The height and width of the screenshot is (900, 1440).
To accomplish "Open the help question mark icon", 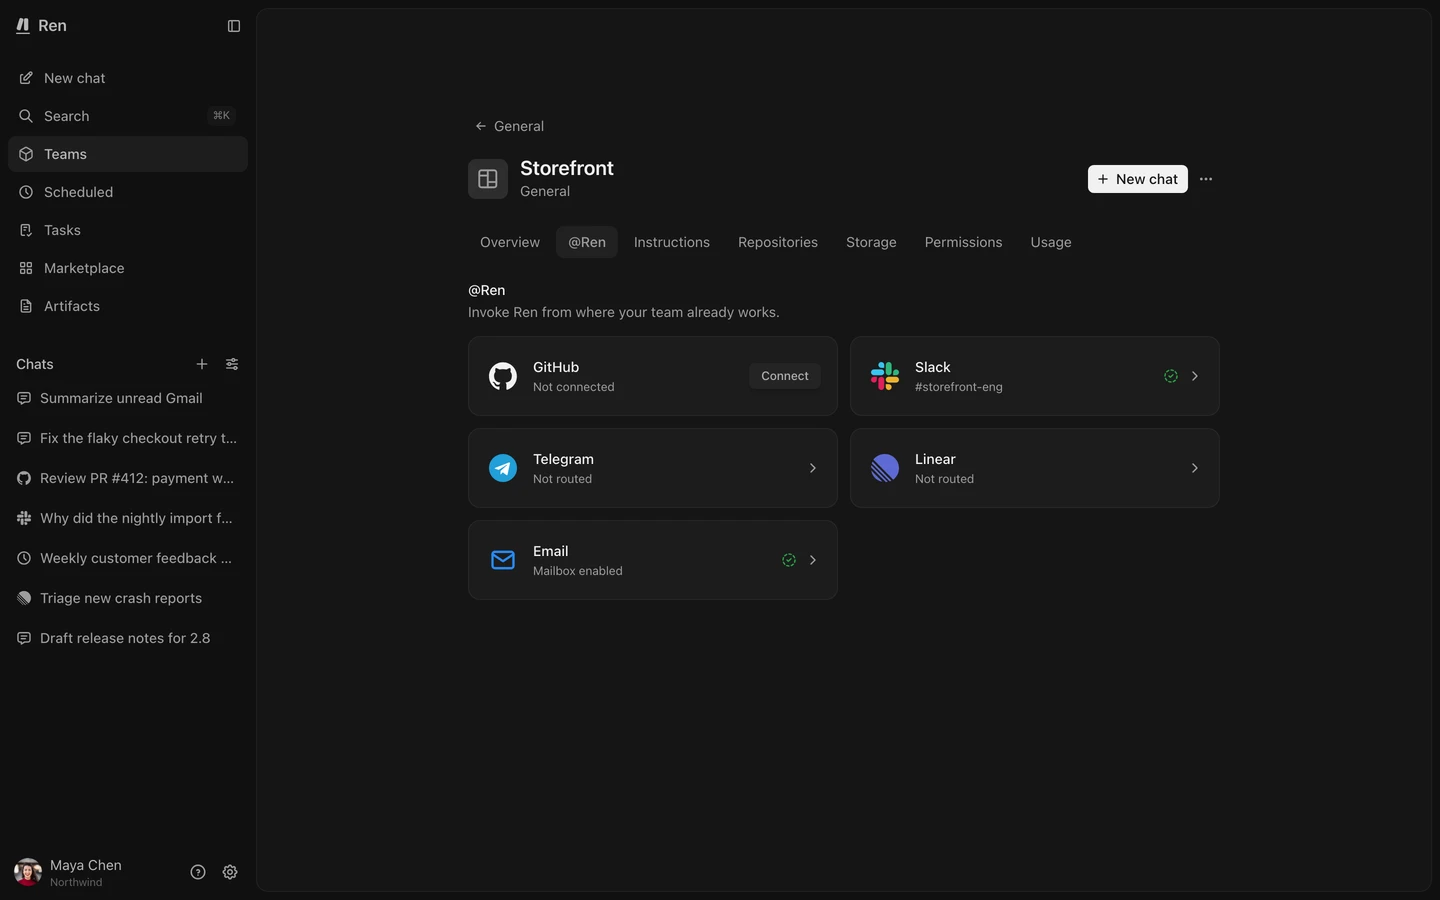I will (198, 872).
